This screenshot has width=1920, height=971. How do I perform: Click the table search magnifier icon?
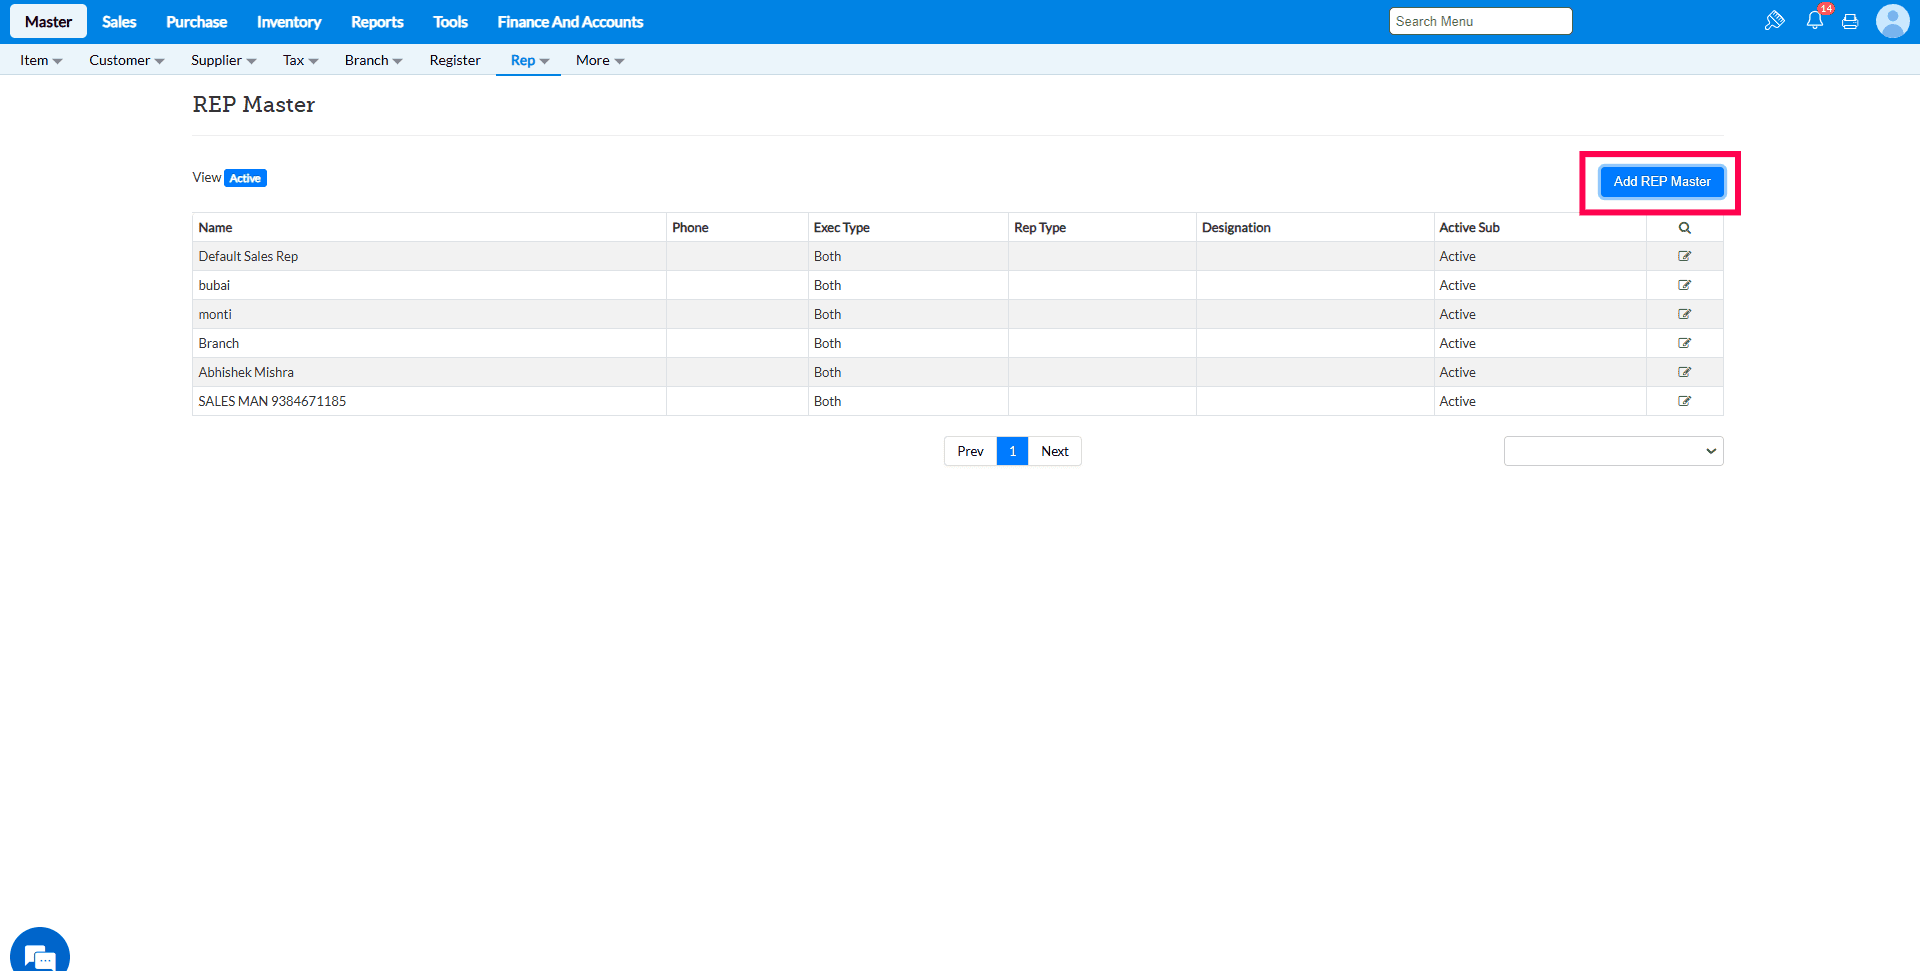coord(1684,228)
